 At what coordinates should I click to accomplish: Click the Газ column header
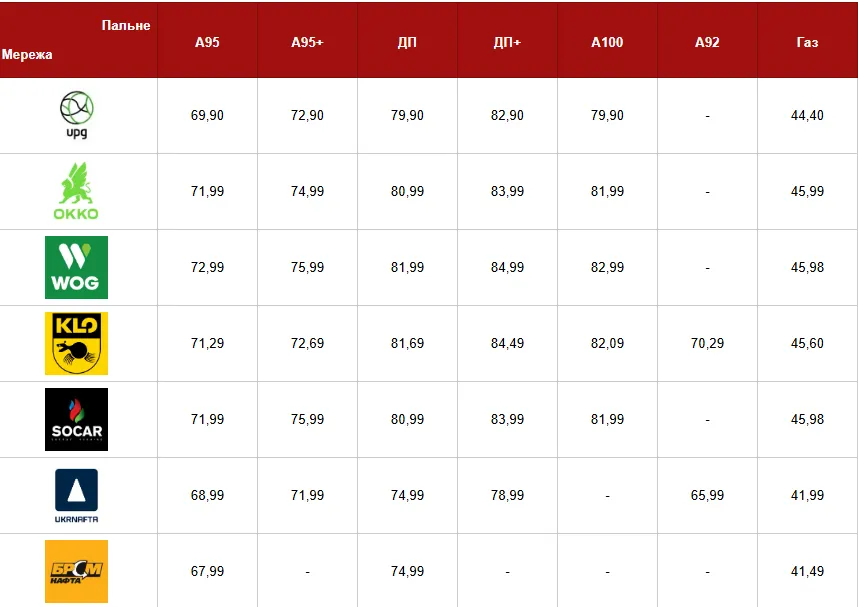point(807,43)
